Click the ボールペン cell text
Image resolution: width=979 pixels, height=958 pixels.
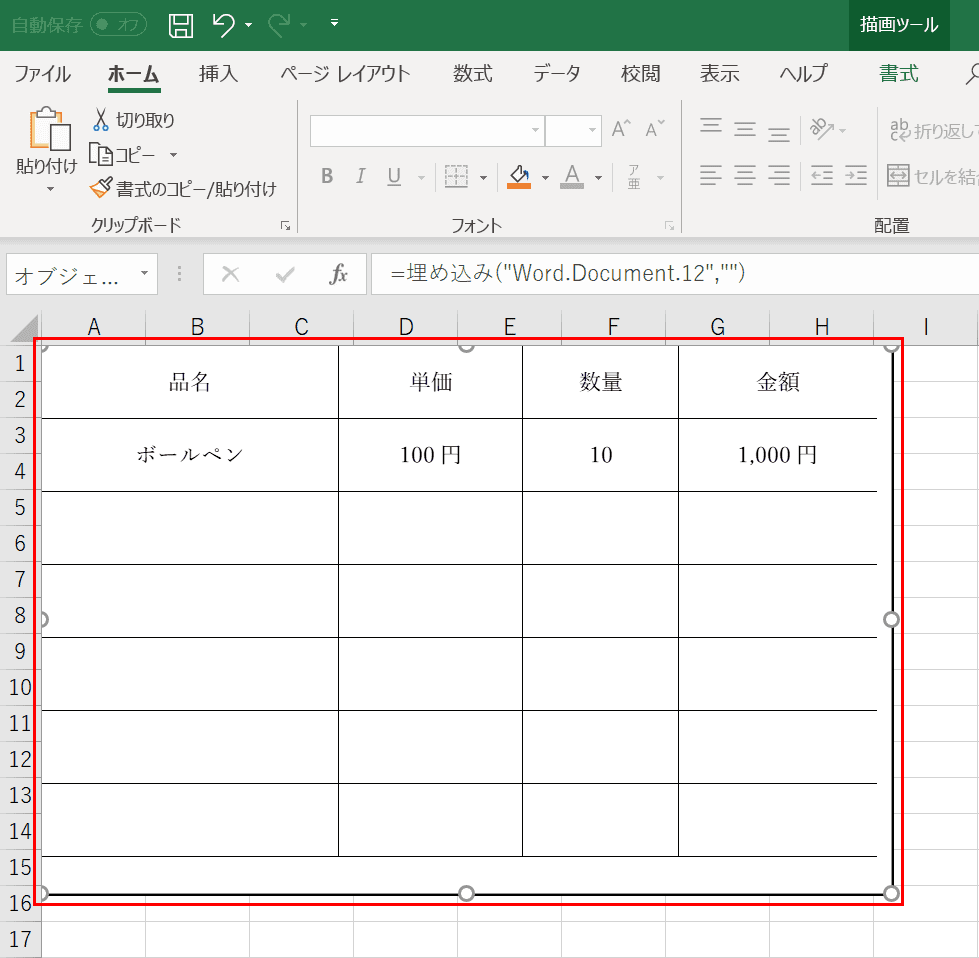(x=190, y=455)
